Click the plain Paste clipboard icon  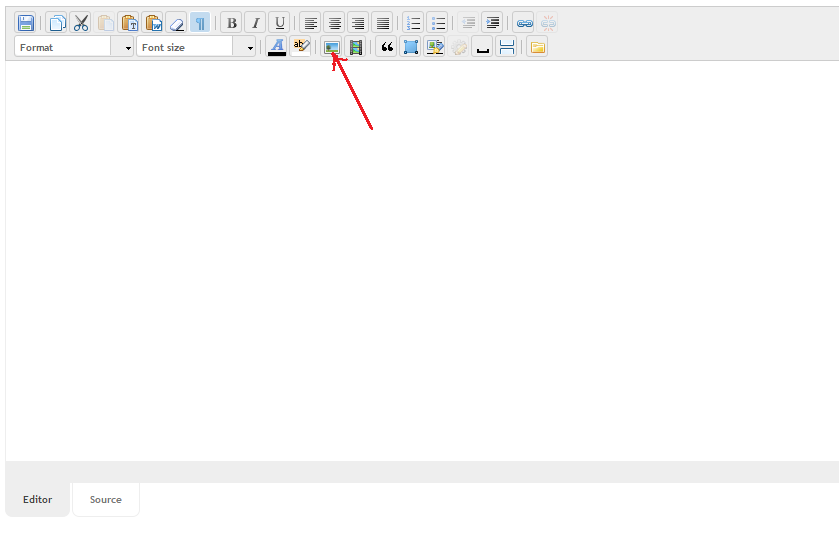(x=105, y=23)
